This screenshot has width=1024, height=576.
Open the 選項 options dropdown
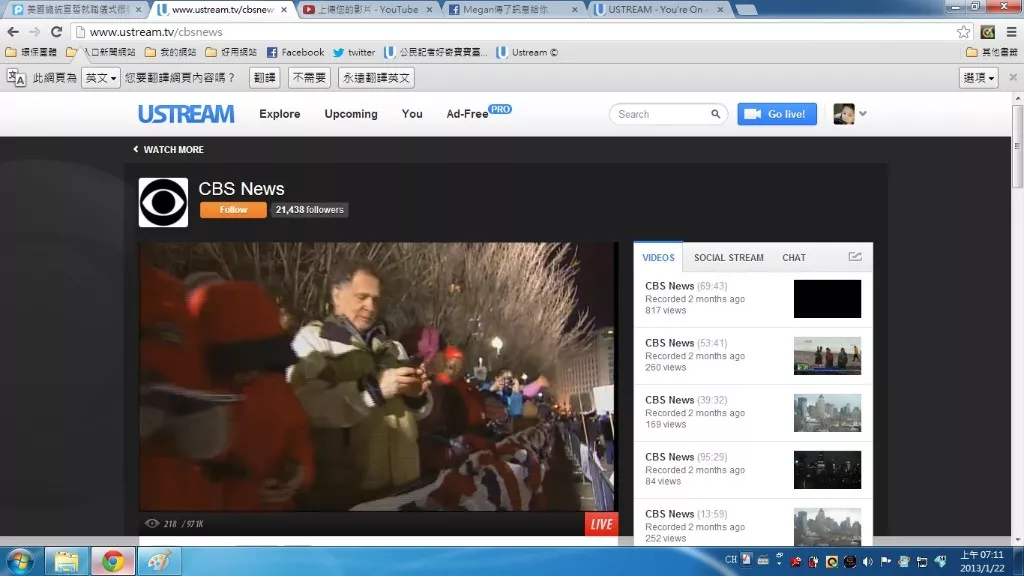point(978,78)
